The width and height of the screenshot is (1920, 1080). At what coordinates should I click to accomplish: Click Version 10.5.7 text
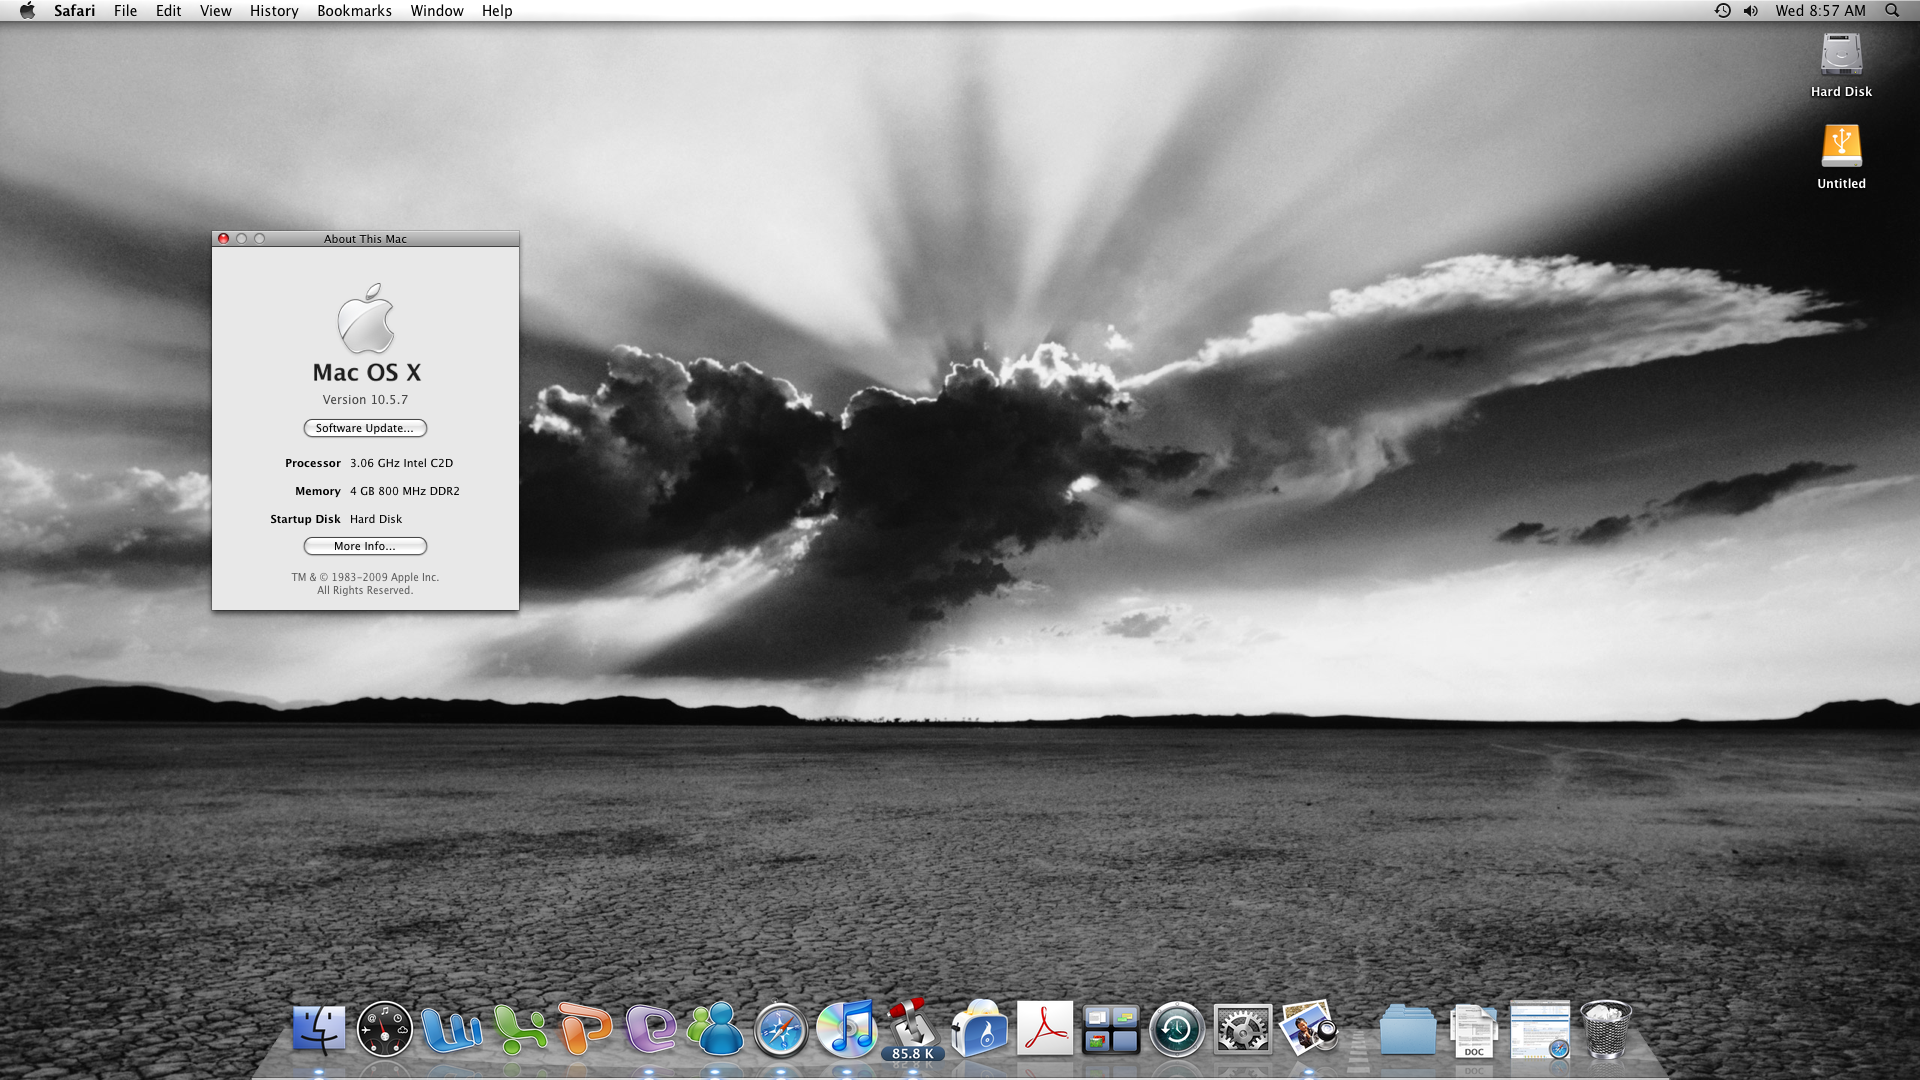(365, 400)
